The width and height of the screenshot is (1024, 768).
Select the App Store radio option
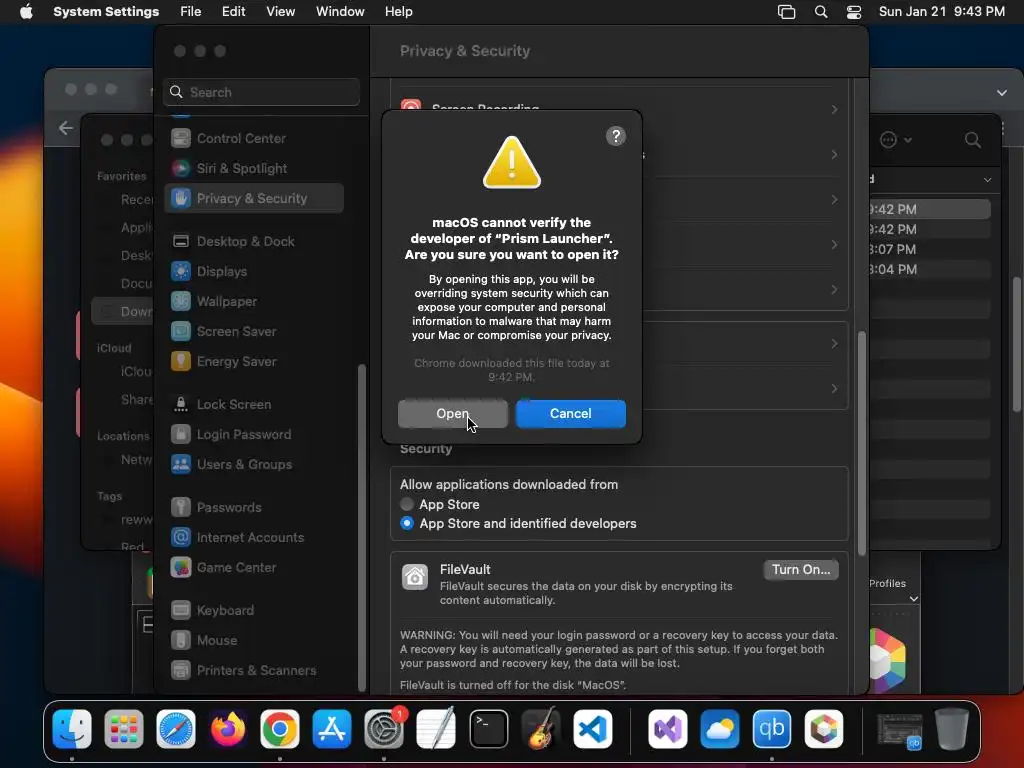[x=407, y=504]
